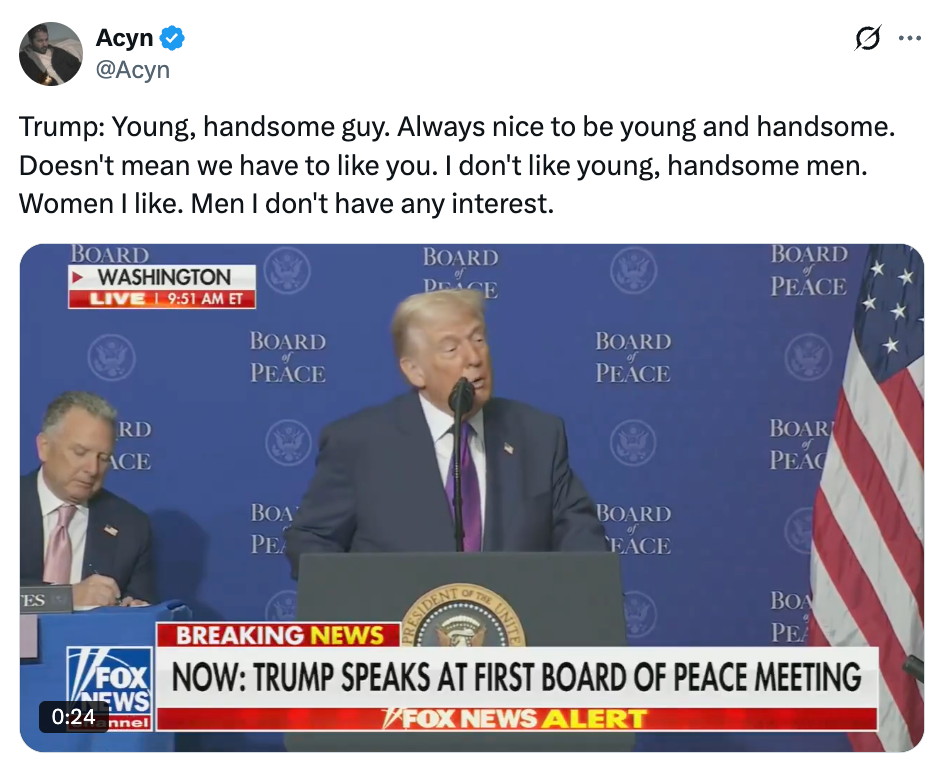Click the red play arrow beside Washington
Screen dimensions: 938x768
point(77,277)
